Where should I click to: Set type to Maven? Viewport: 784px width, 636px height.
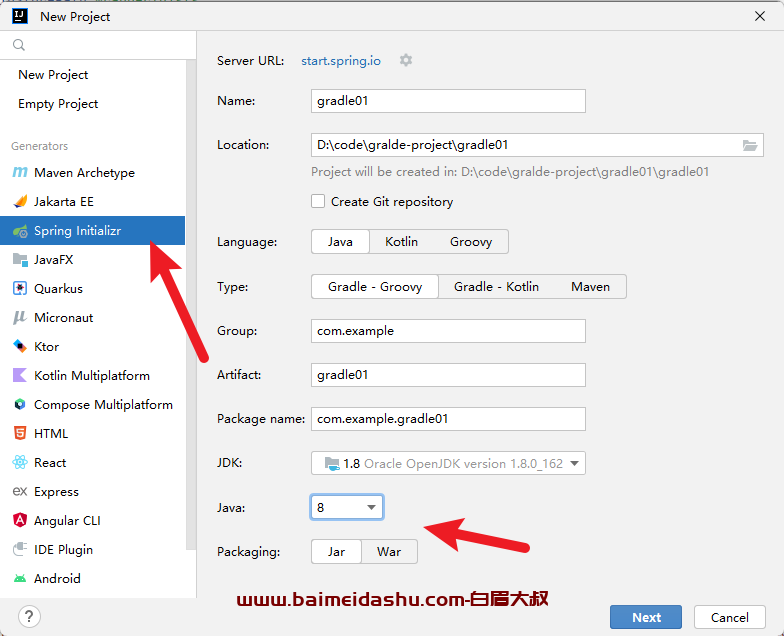tap(590, 286)
